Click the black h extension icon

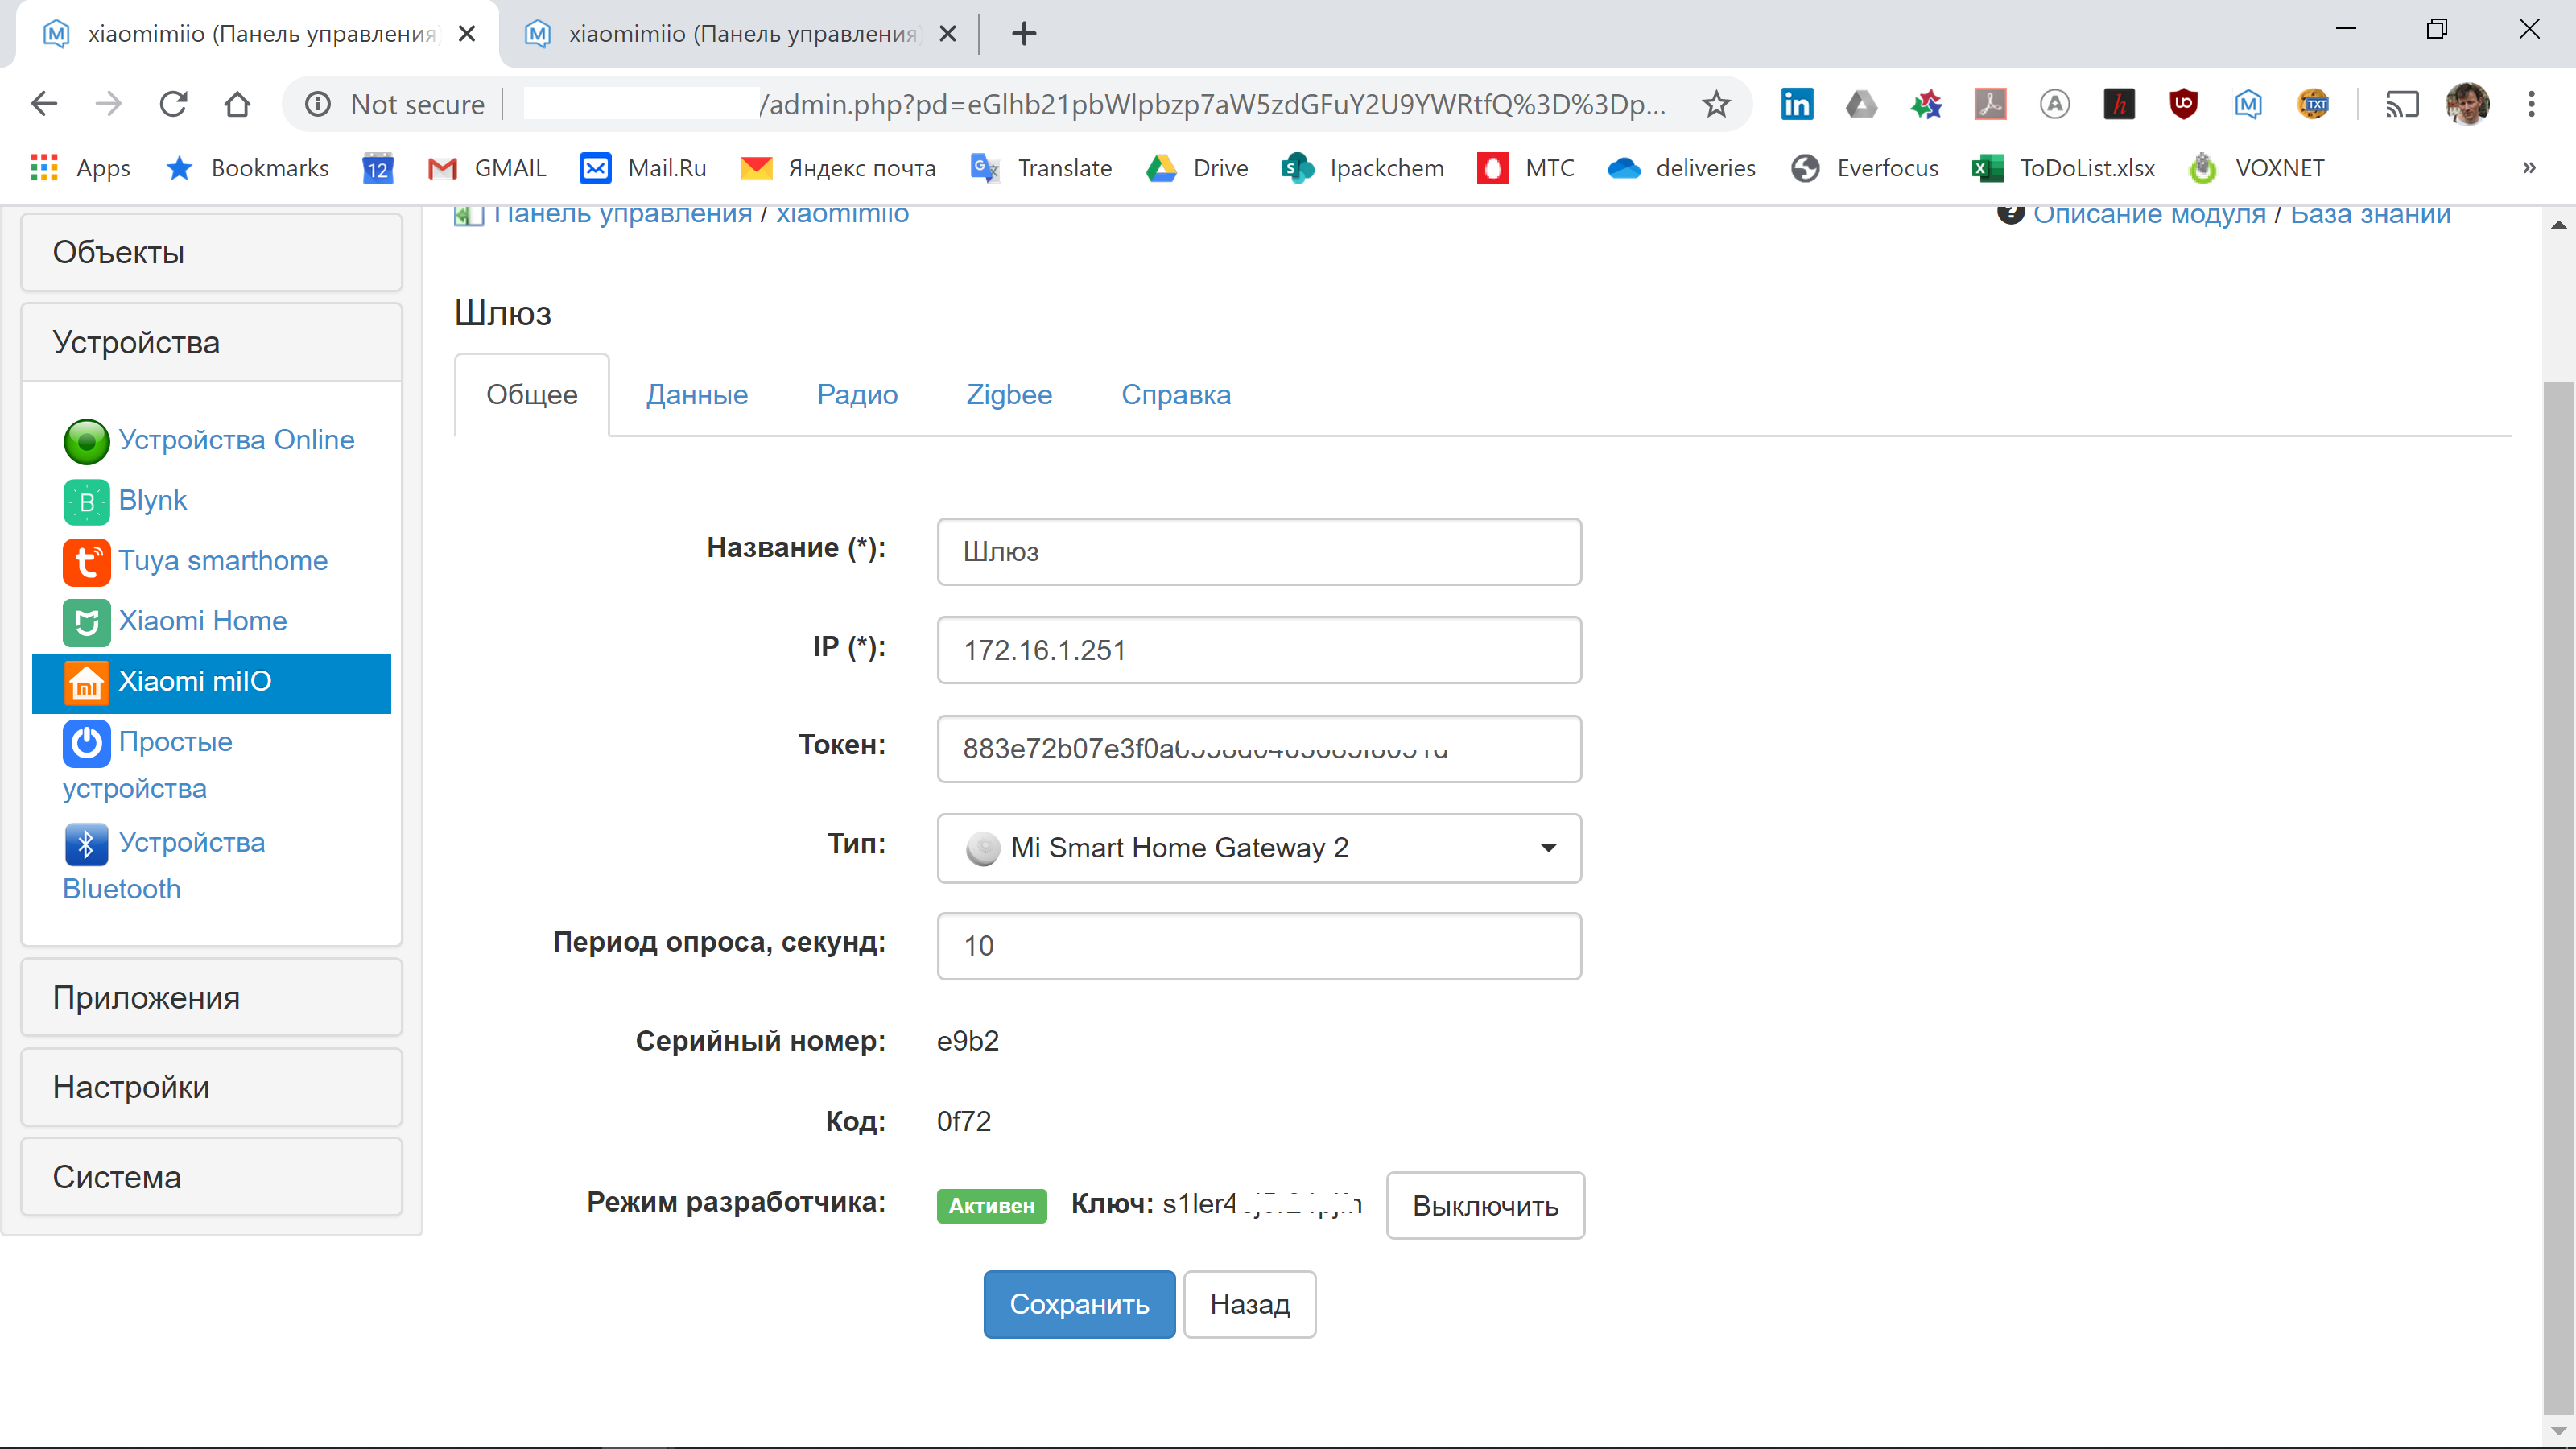point(2119,104)
